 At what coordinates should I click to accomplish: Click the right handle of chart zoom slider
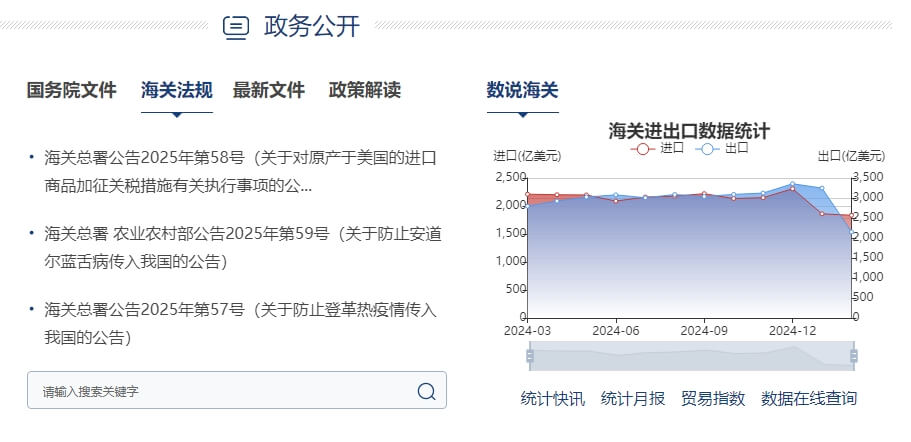(x=853, y=356)
